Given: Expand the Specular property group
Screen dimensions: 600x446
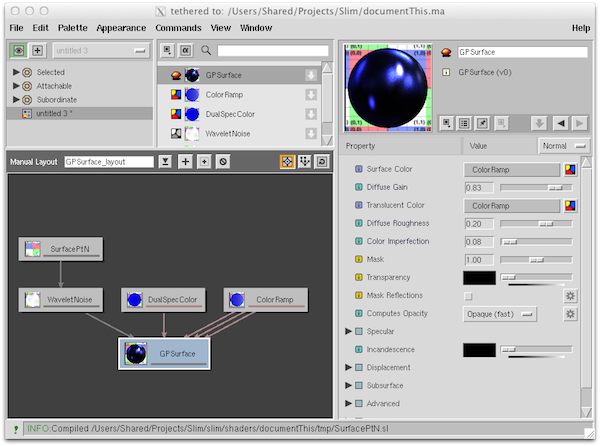Looking at the screenshot, I should pyautogui.click(x=349, y=331).
